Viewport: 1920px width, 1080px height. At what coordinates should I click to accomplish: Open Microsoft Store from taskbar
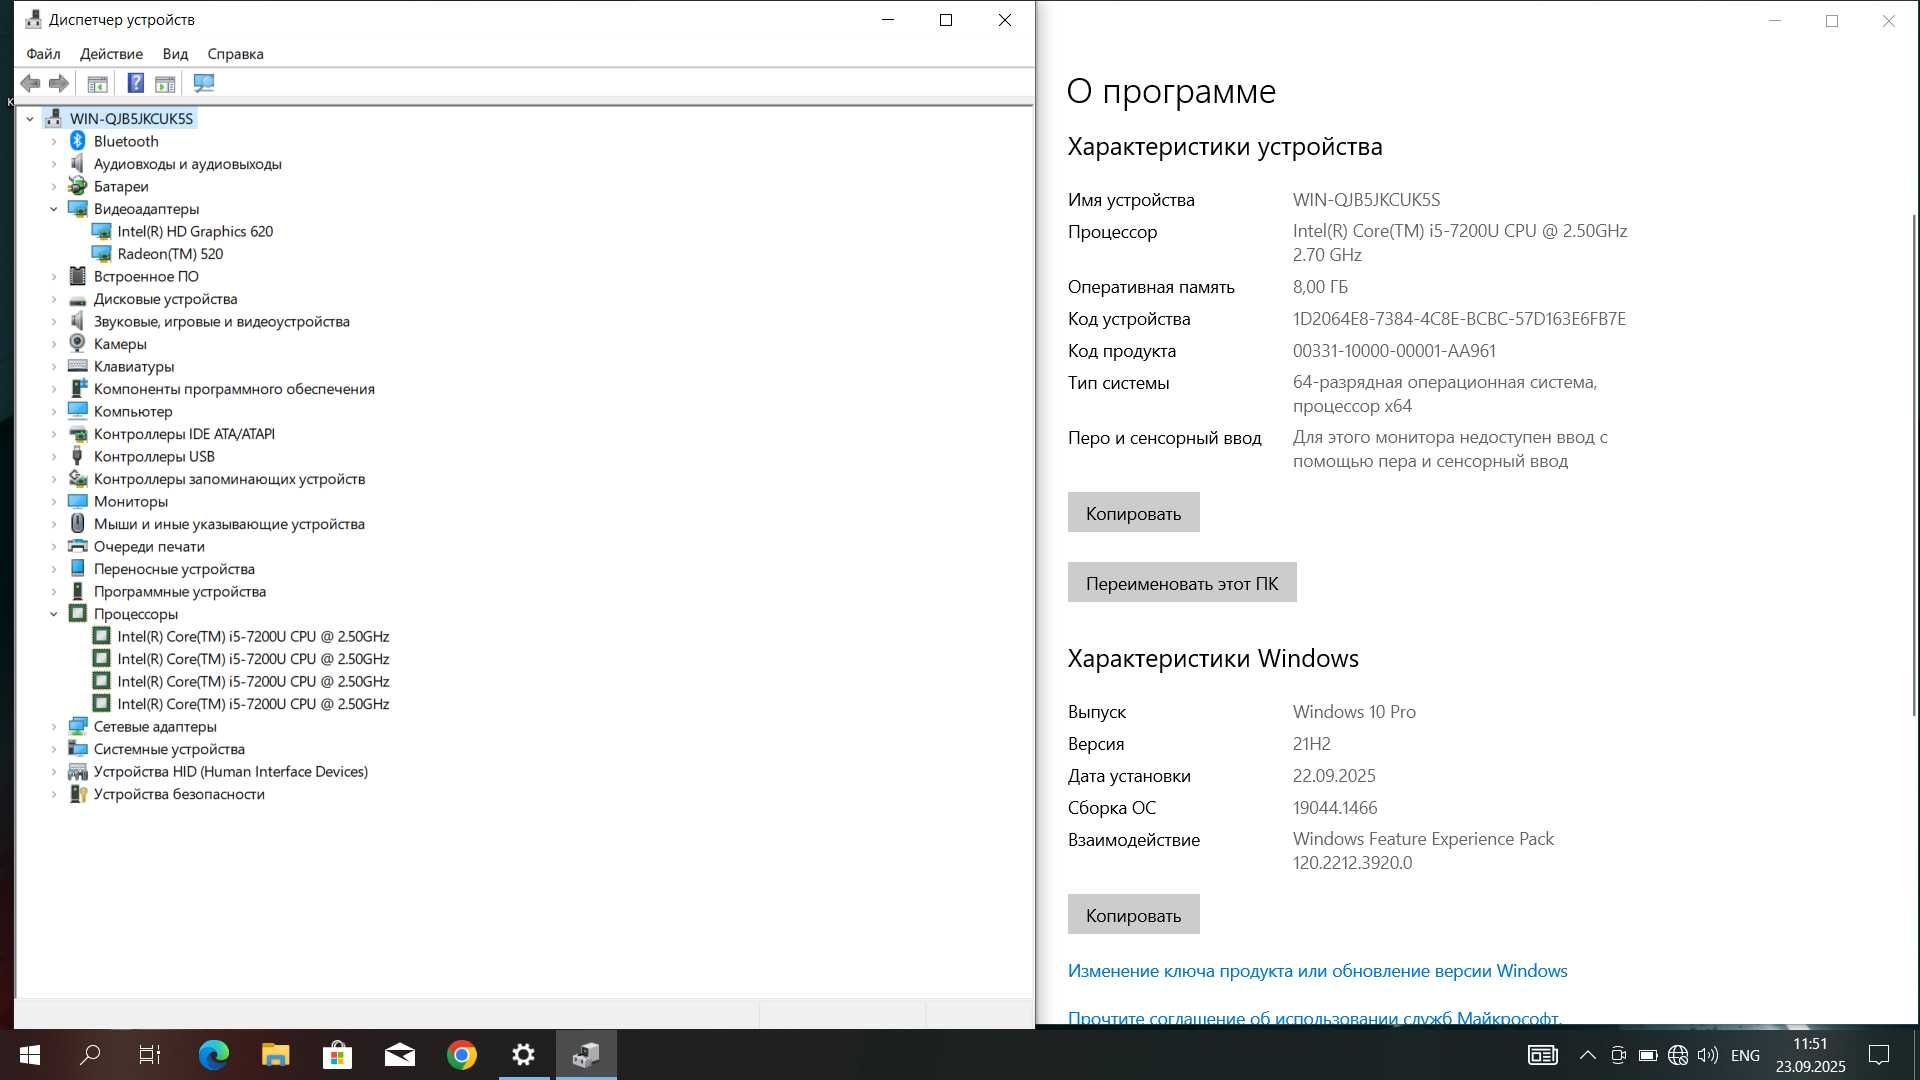[337, 1055]
